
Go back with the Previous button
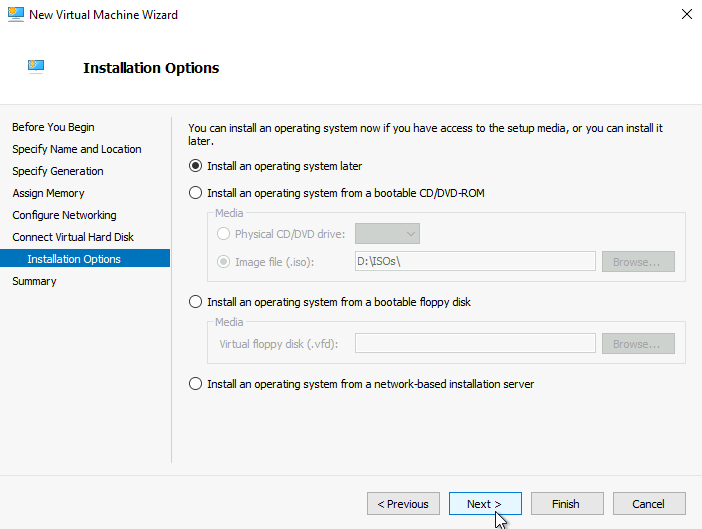[x=403, y=504]
